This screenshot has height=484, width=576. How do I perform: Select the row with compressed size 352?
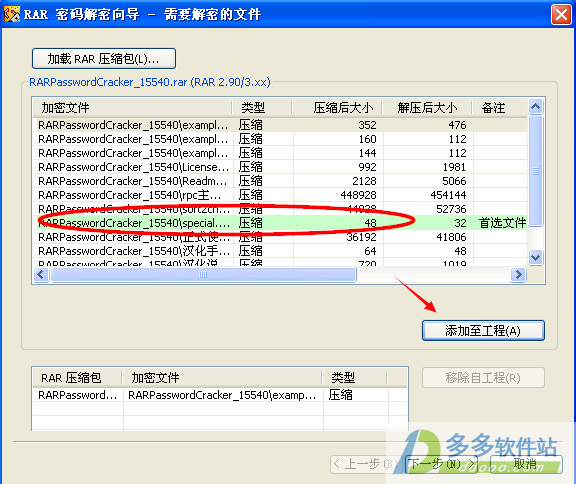[280, 125]
